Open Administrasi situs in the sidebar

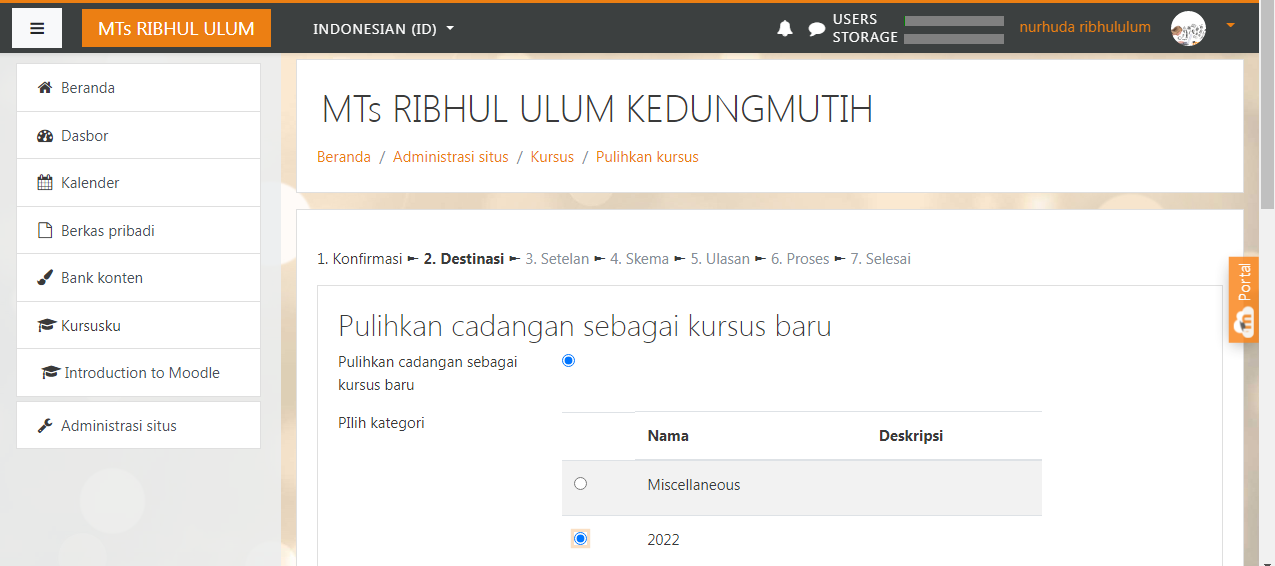tap(139, 425)
